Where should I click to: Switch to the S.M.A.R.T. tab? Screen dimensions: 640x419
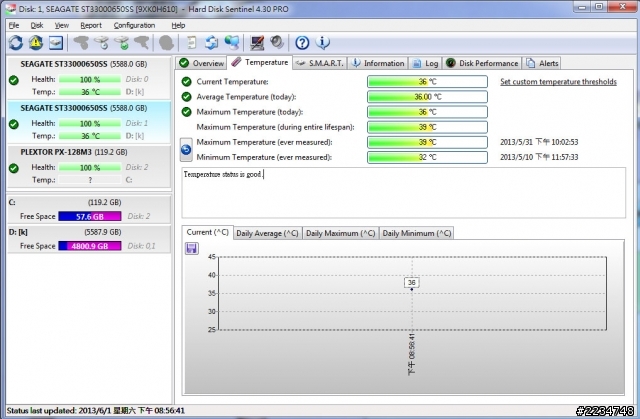tap(320, 63)
